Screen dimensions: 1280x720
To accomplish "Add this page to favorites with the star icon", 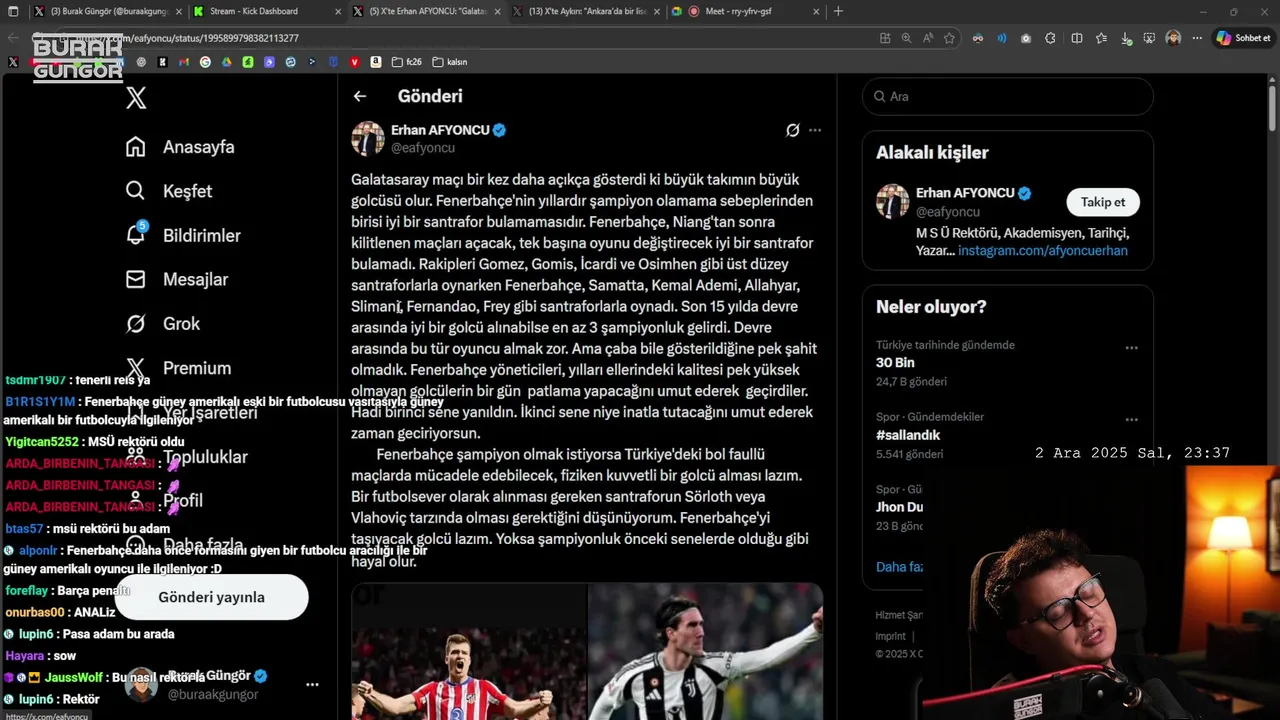I will [x=949, y=38].
